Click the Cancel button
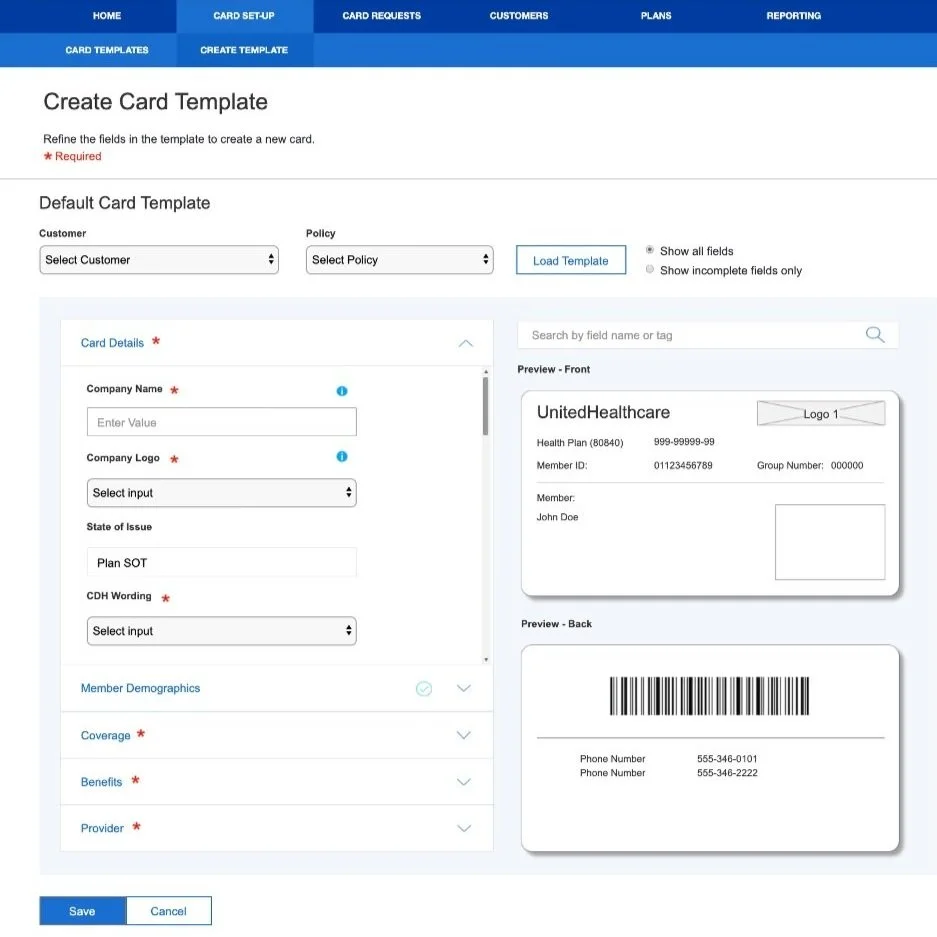The image size is (937, 937). point(169,911)
